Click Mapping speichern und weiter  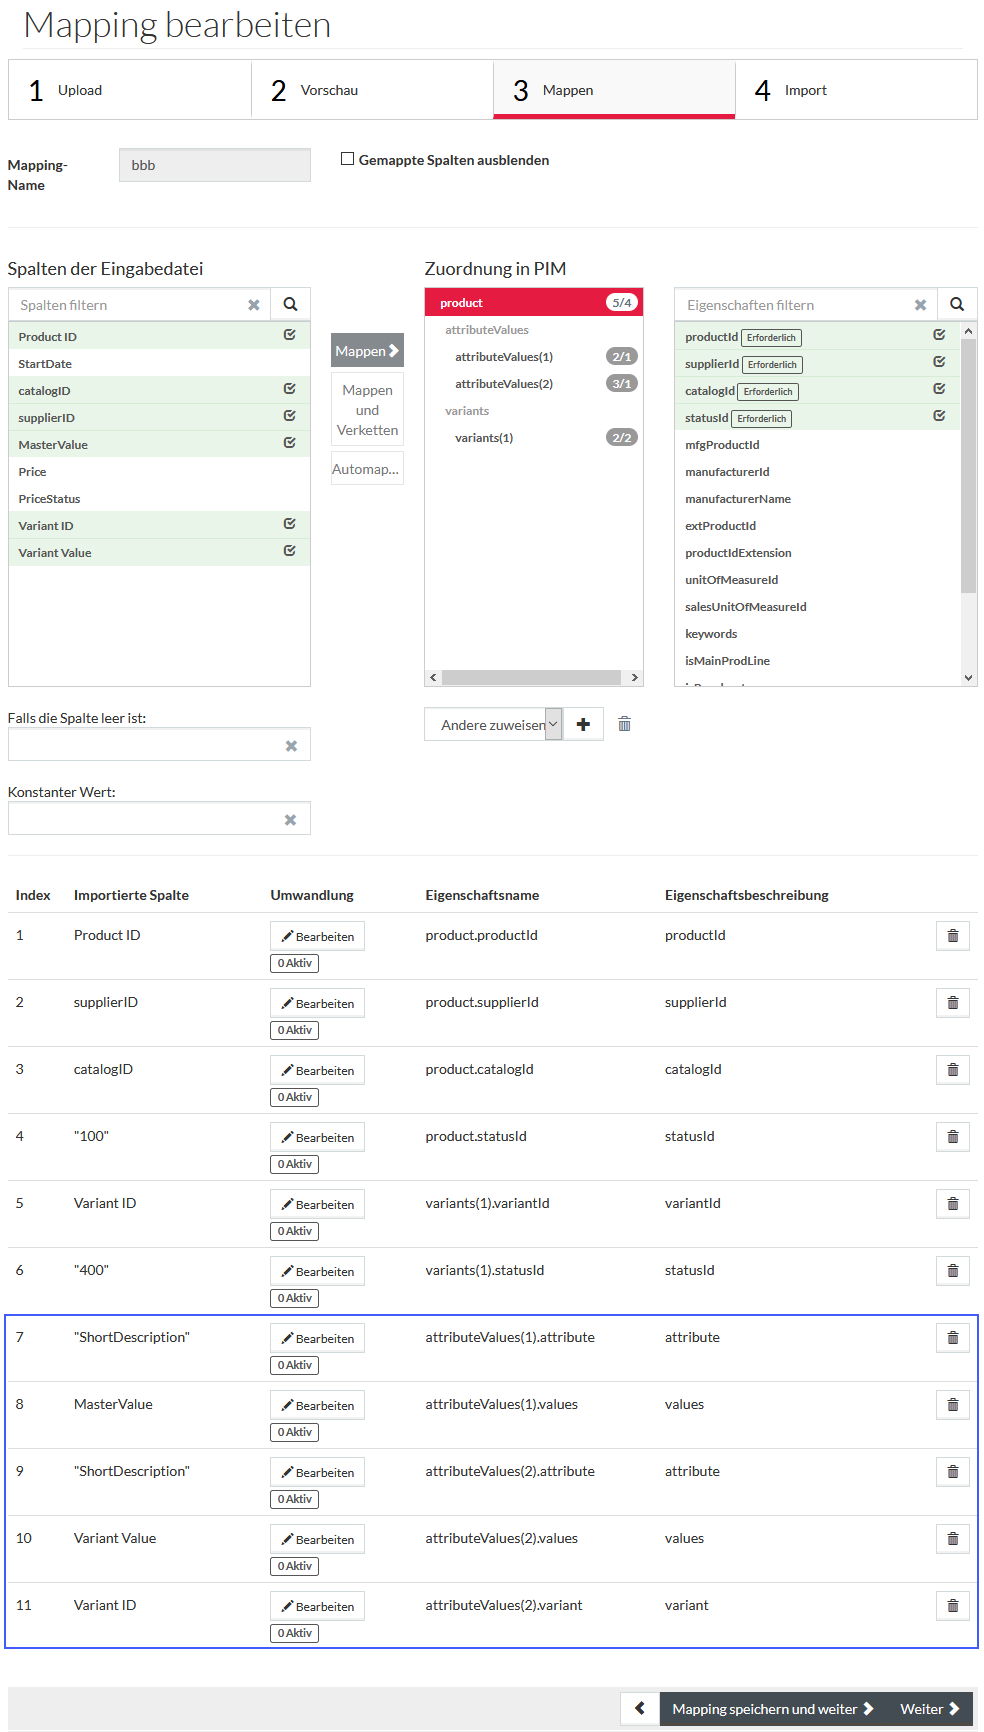point(773,1709)
